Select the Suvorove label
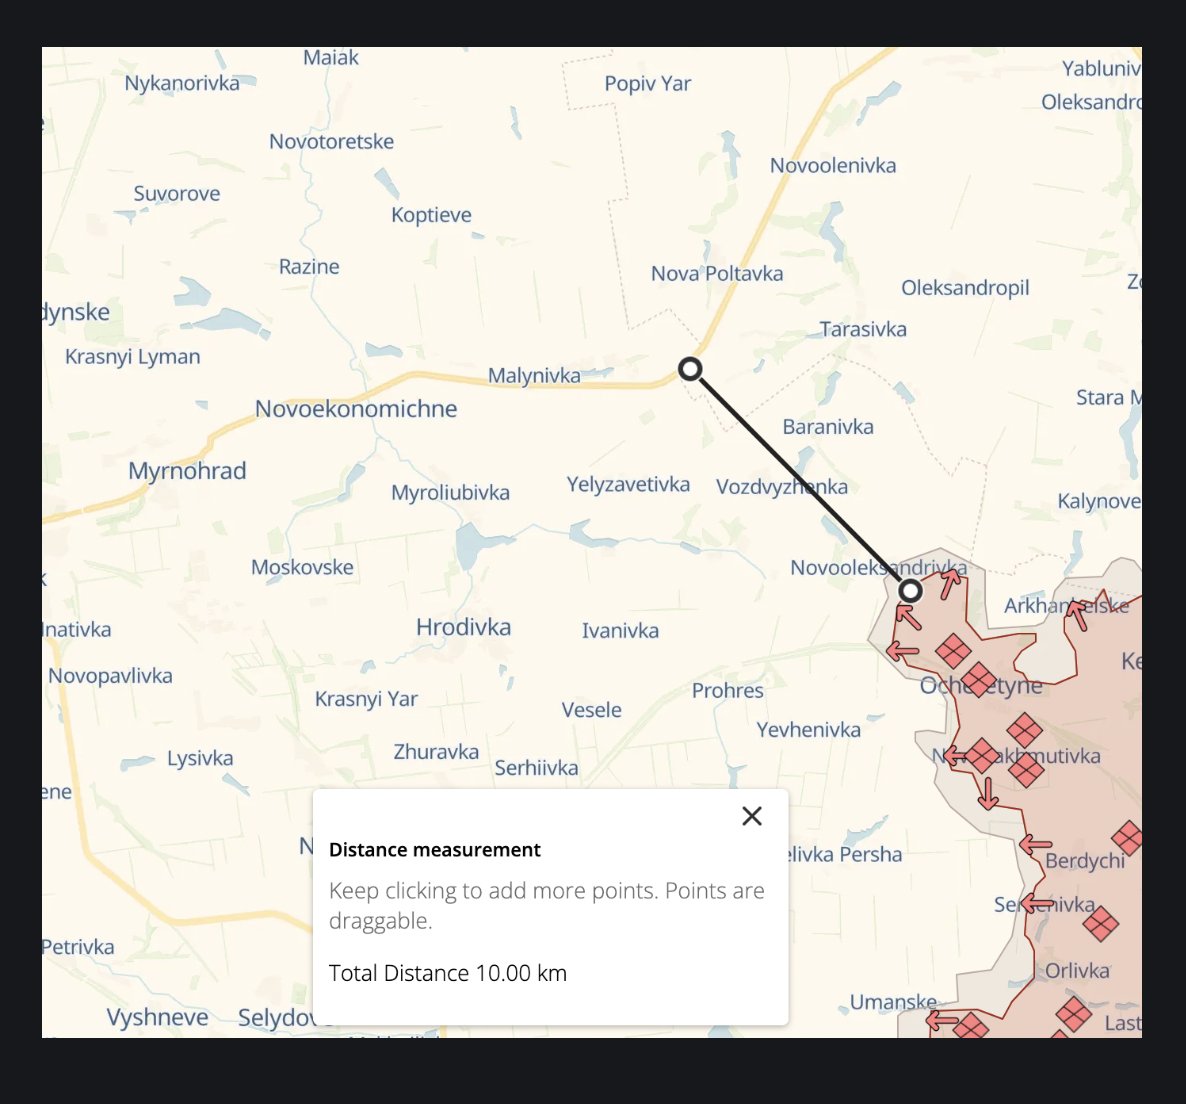 [177, 194]
